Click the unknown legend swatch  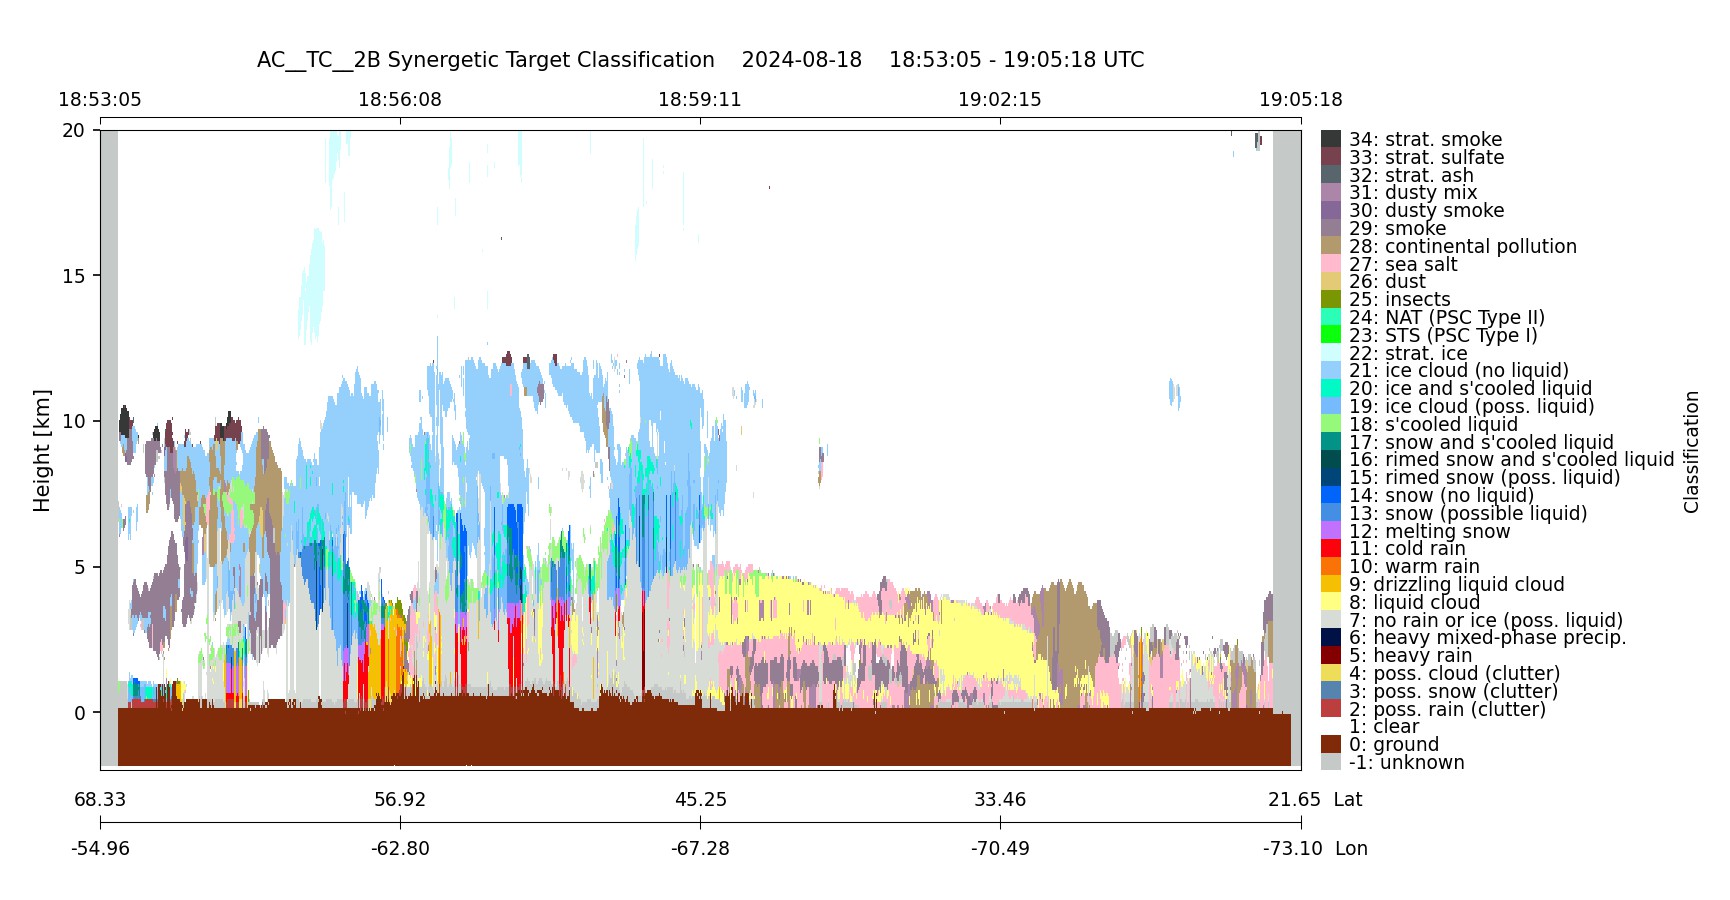point(1330,762)
